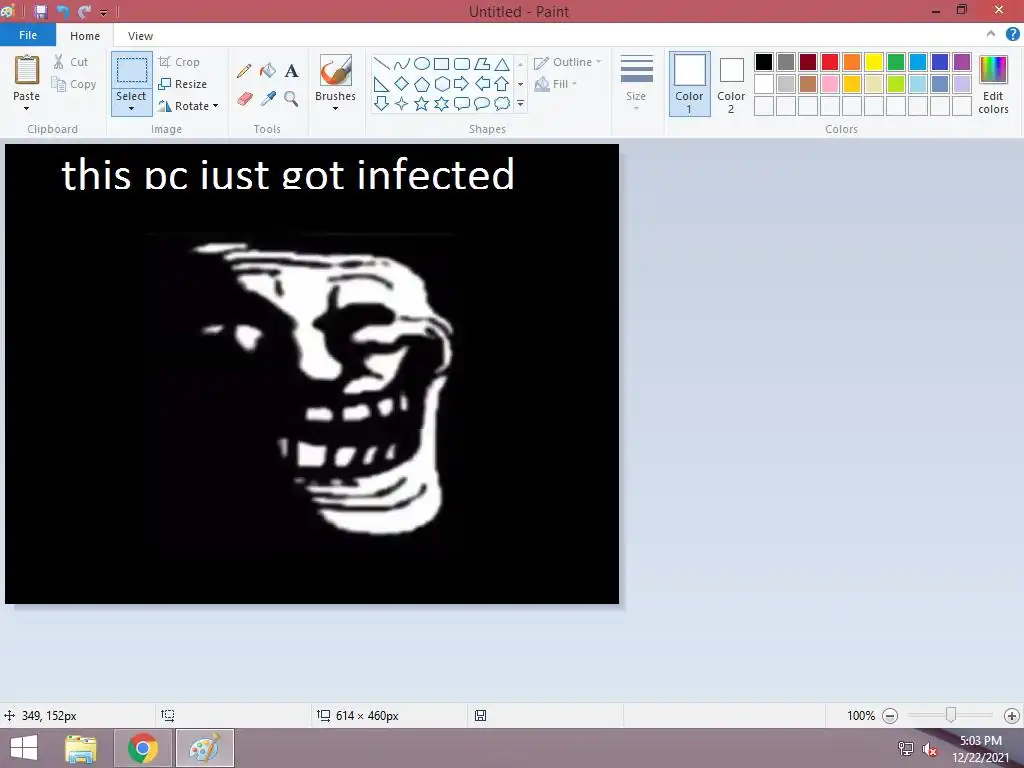Select the Polygon shape
Image resolution: width=1024 pixels, height=768 pixels.
pos(482,63)
